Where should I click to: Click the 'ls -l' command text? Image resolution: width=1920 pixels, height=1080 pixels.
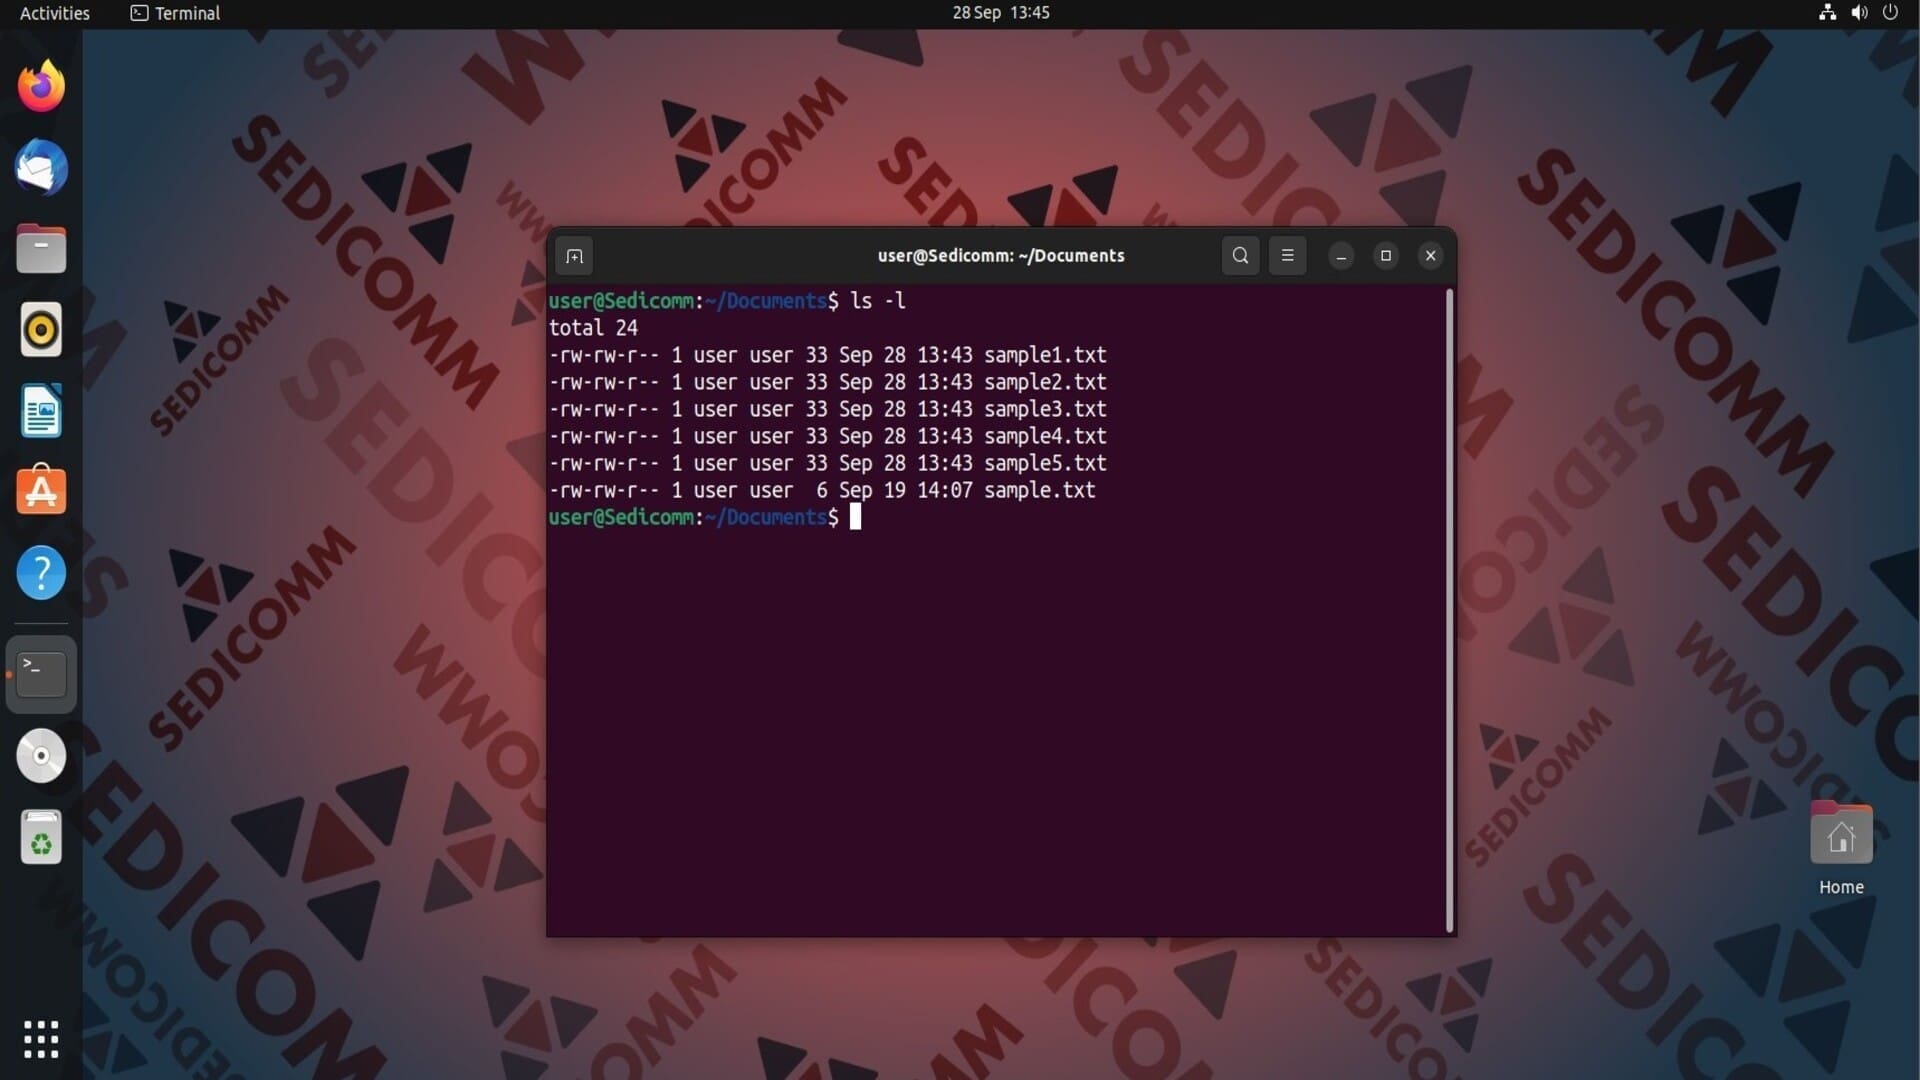click(x=878, y=301)
